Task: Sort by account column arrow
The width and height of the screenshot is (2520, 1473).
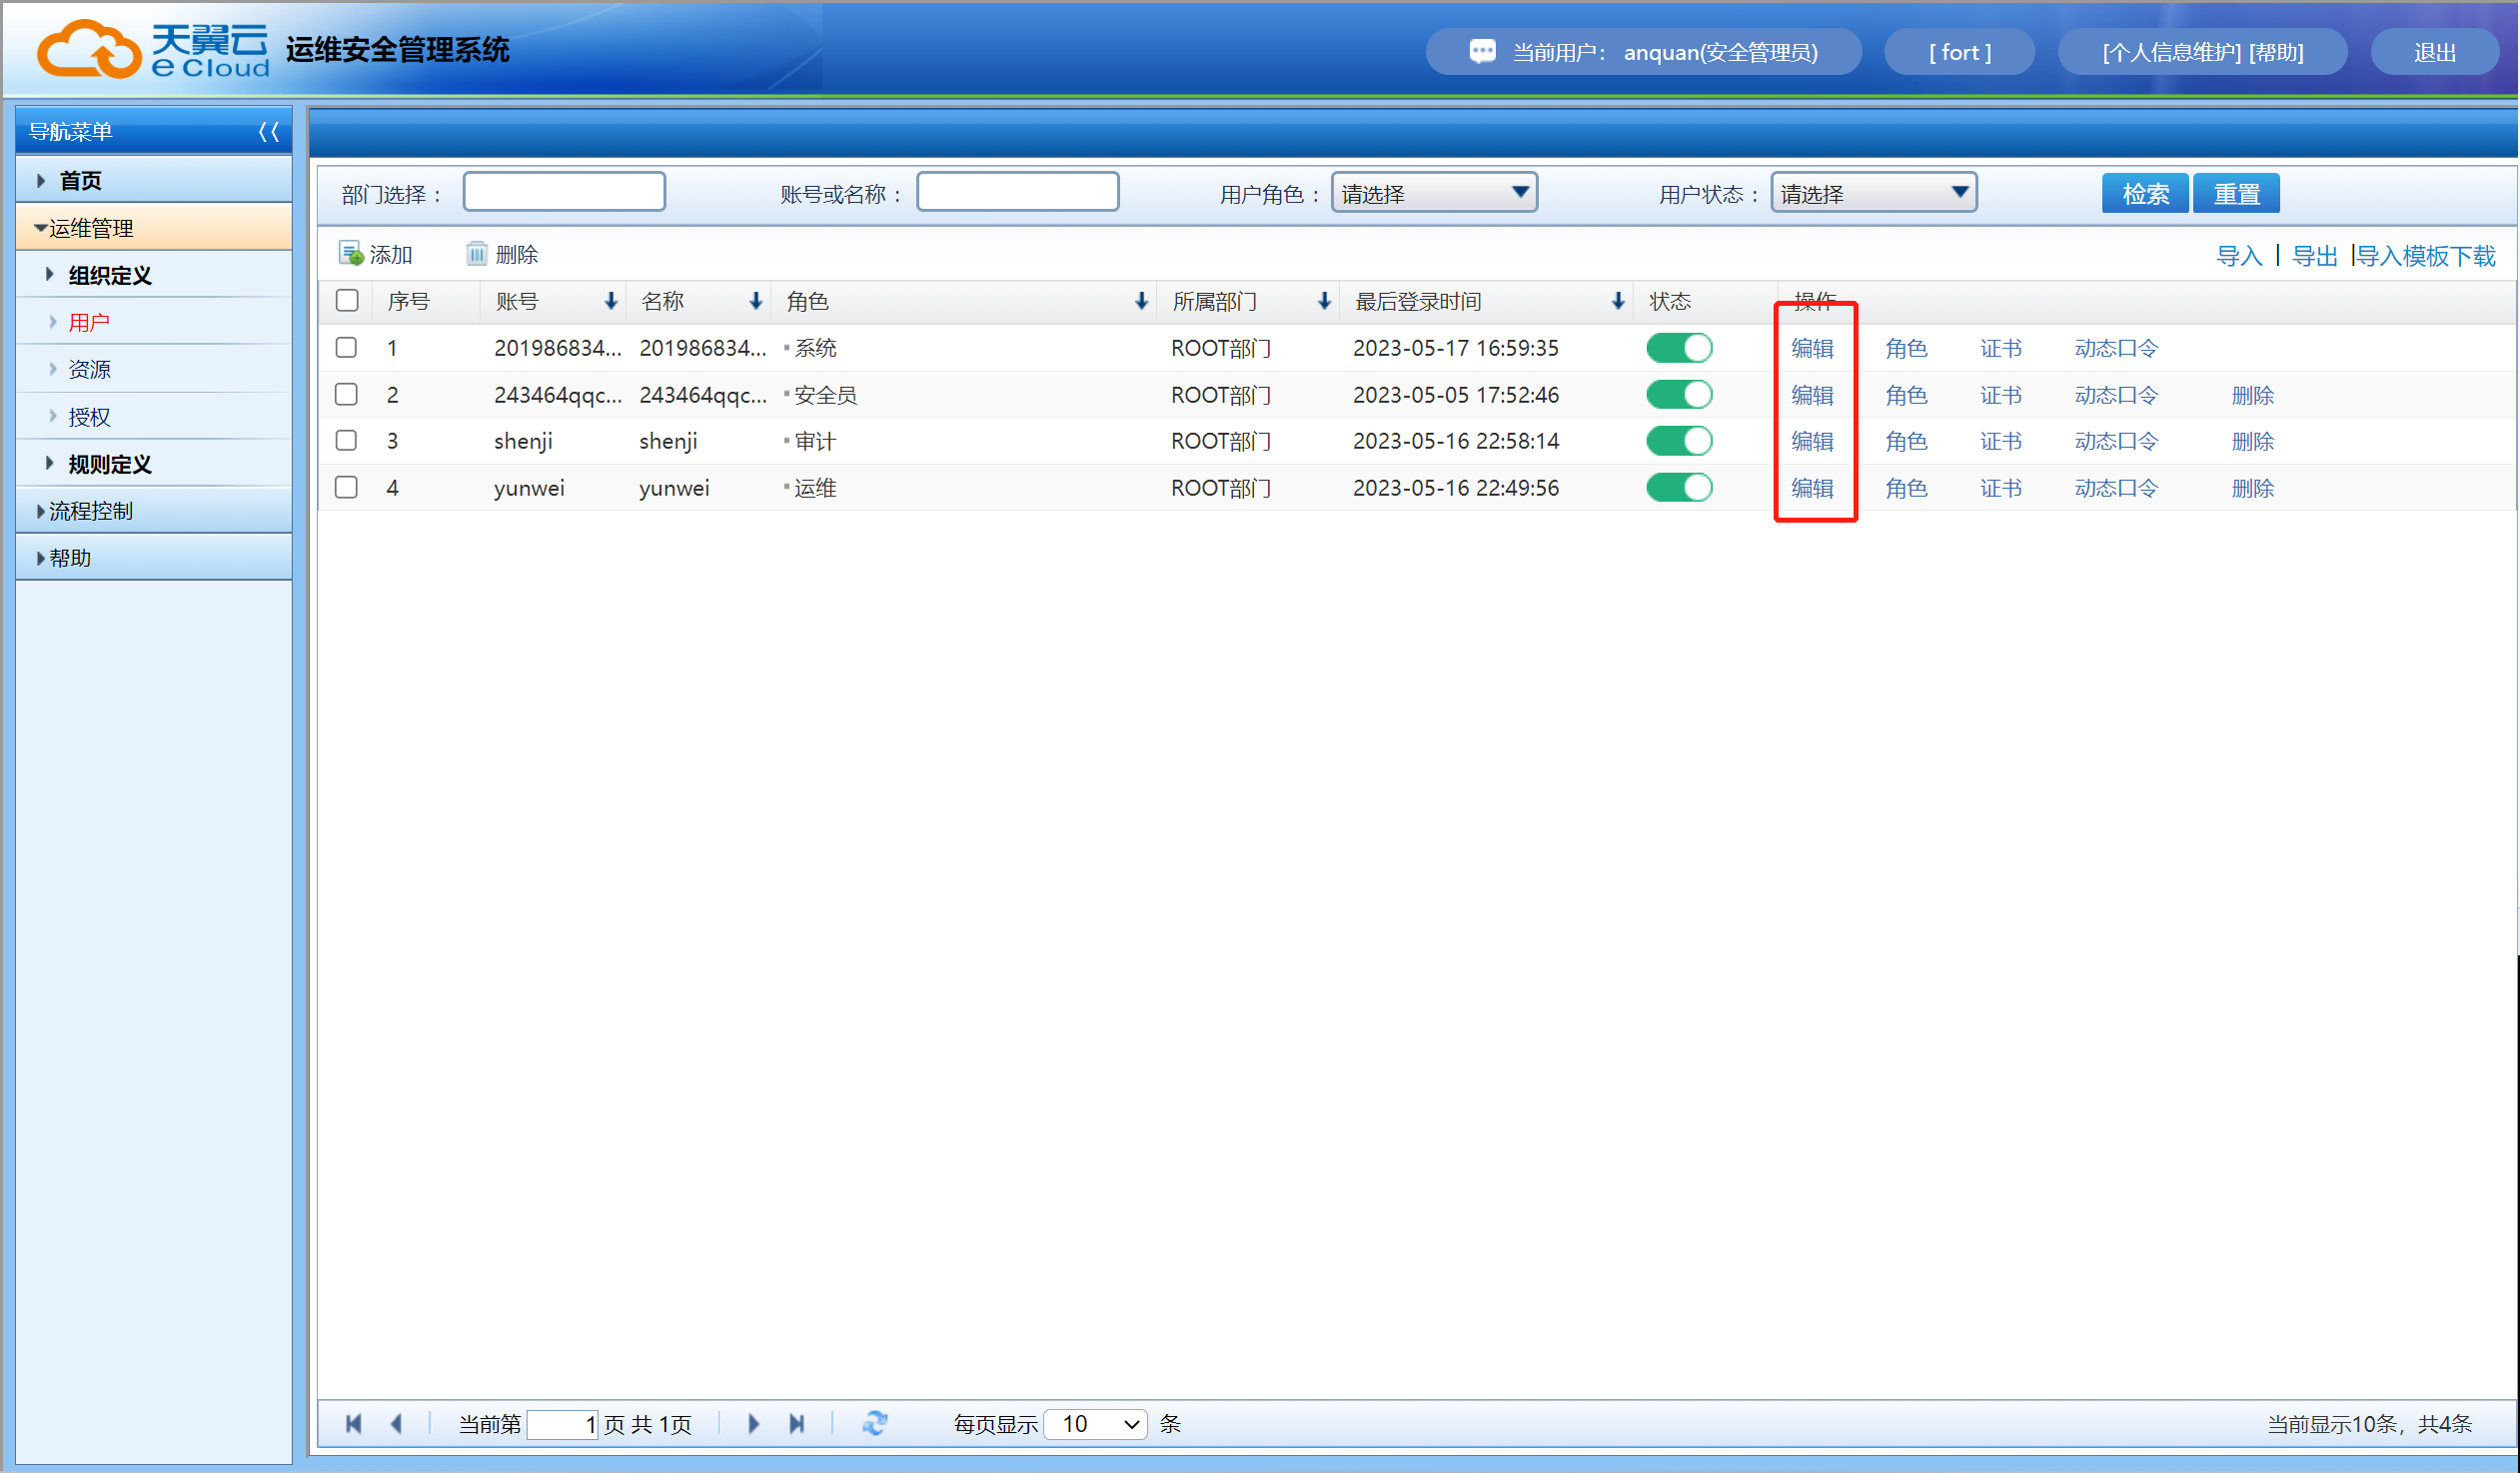Action: pyautogui.click(x=610, y=301)
